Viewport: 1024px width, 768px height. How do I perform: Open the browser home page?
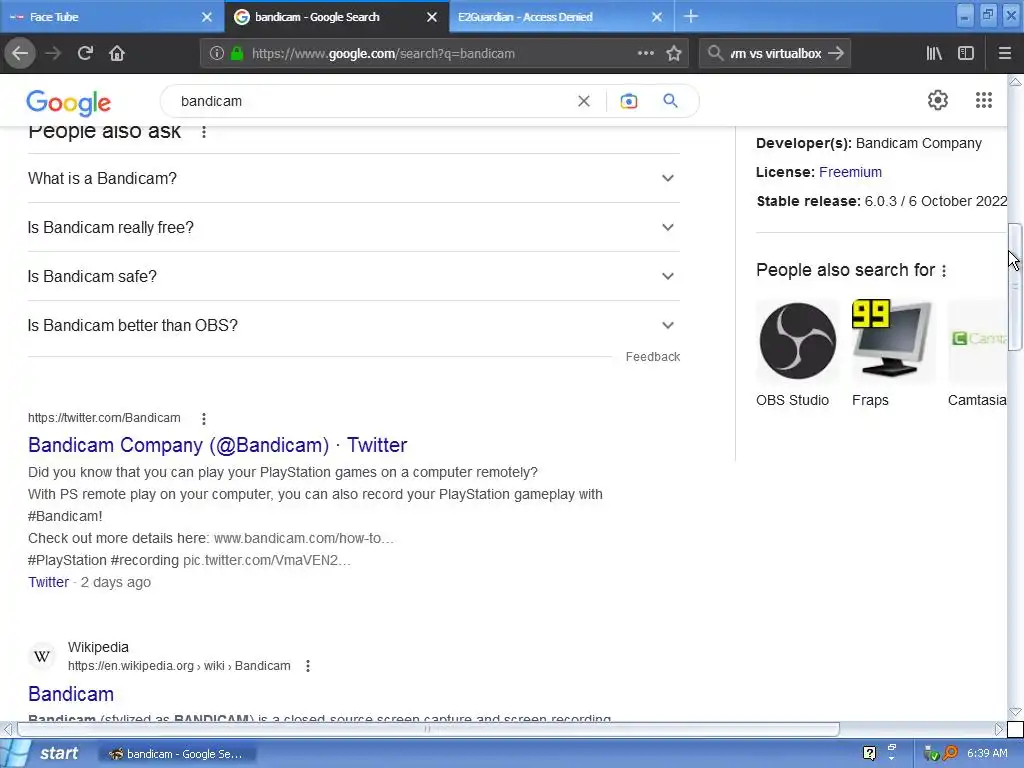click(x=117, y=54)
